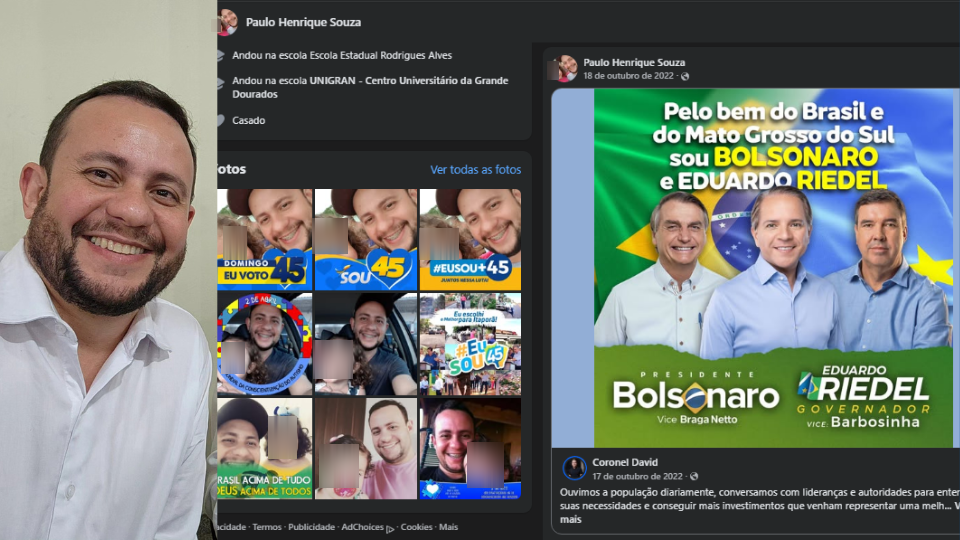Open the Cookies footer link
The width and height of the screenshot is (960, 540).
pyautogui.click(x=416, y=527)
